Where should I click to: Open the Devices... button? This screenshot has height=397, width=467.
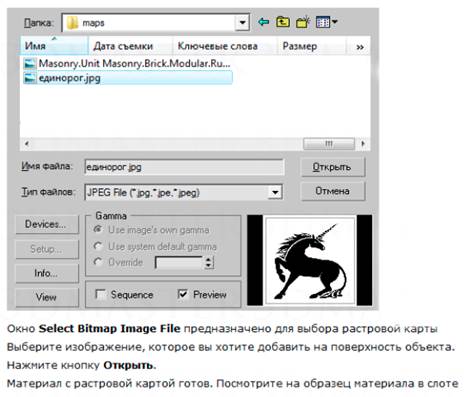(47, 224)
